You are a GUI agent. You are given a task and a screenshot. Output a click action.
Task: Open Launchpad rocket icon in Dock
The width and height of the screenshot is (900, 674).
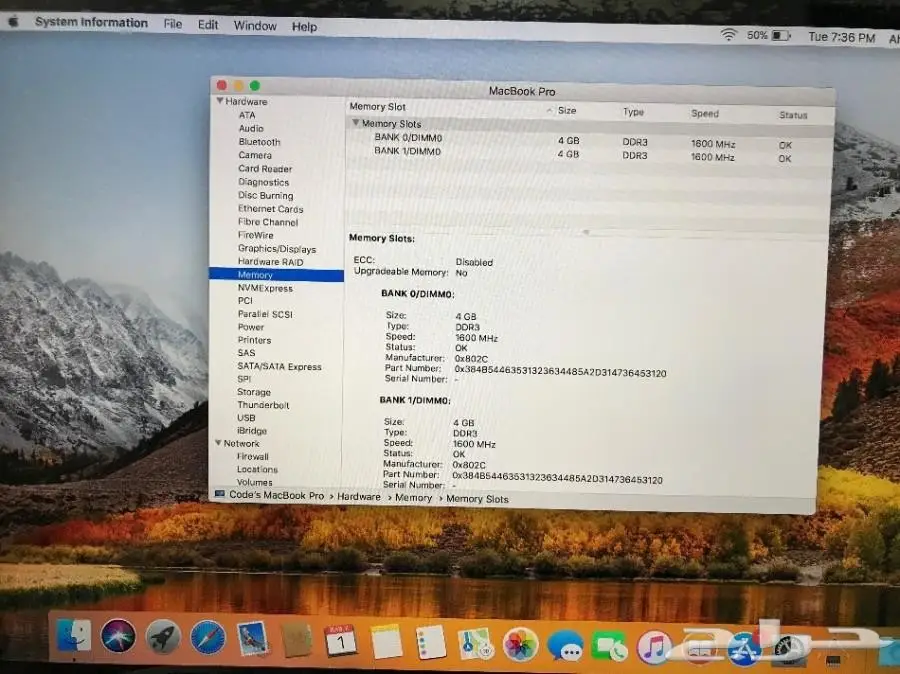163,637
